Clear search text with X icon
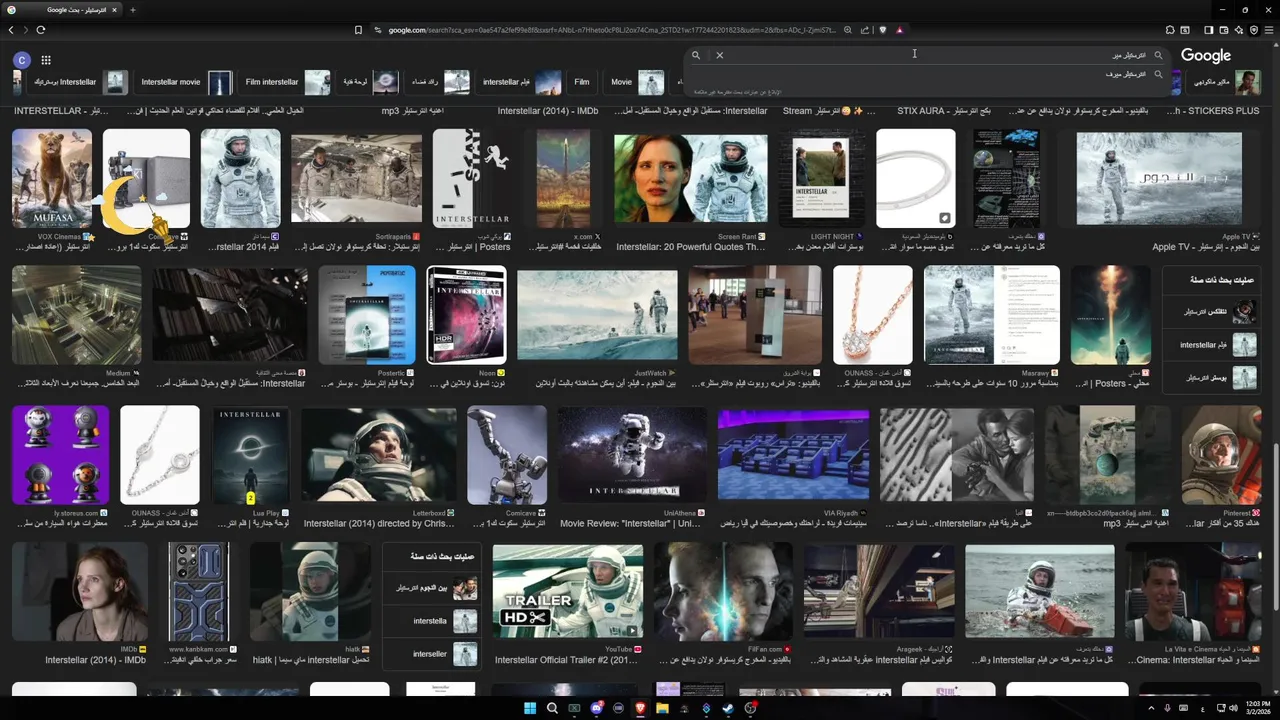1280x720 pixels. (x=719, y=55)
